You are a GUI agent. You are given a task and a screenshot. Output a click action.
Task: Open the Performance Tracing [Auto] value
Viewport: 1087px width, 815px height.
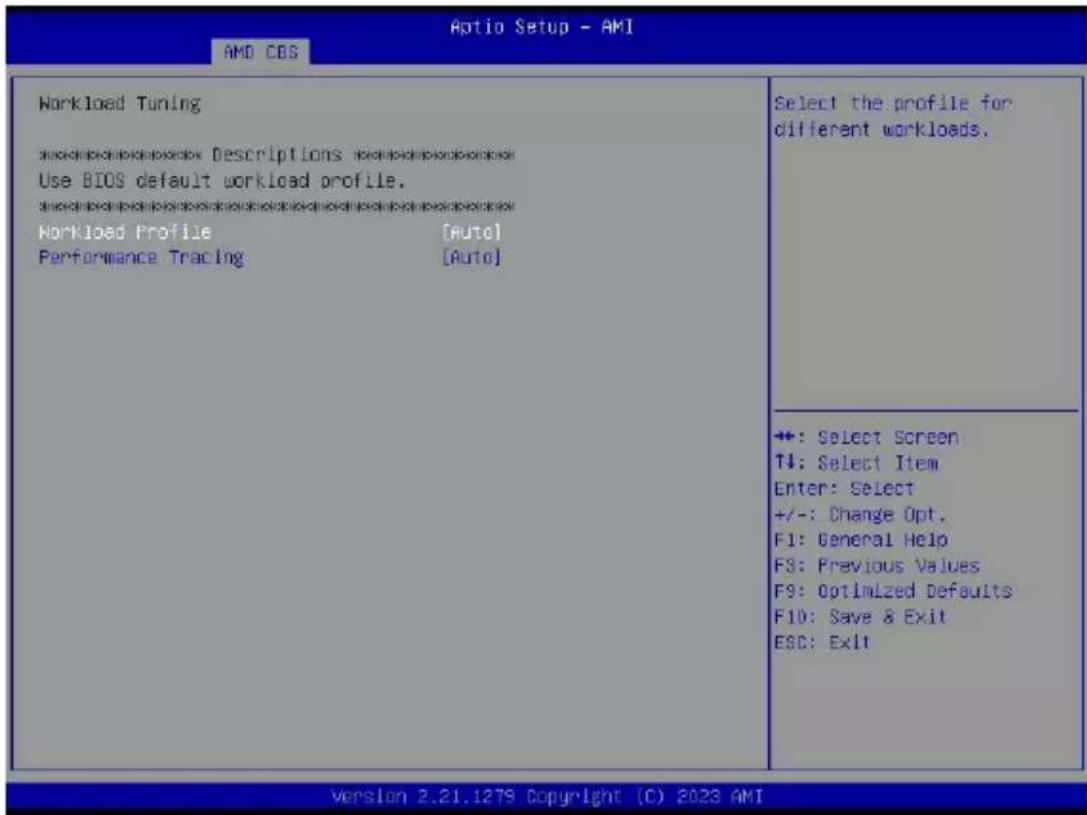click(471, 258)
